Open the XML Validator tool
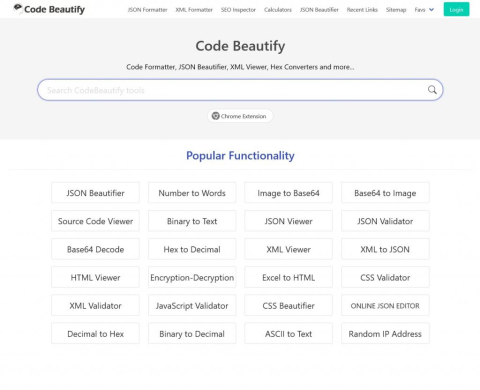480x390 pixels. click(x=95, y=305)
